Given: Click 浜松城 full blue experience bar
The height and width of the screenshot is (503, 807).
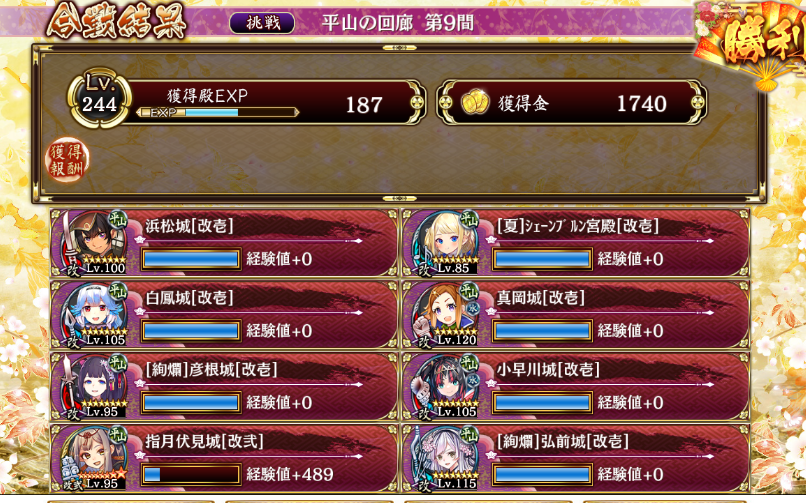Looking at the screenshot, I should tap(191, 259).
